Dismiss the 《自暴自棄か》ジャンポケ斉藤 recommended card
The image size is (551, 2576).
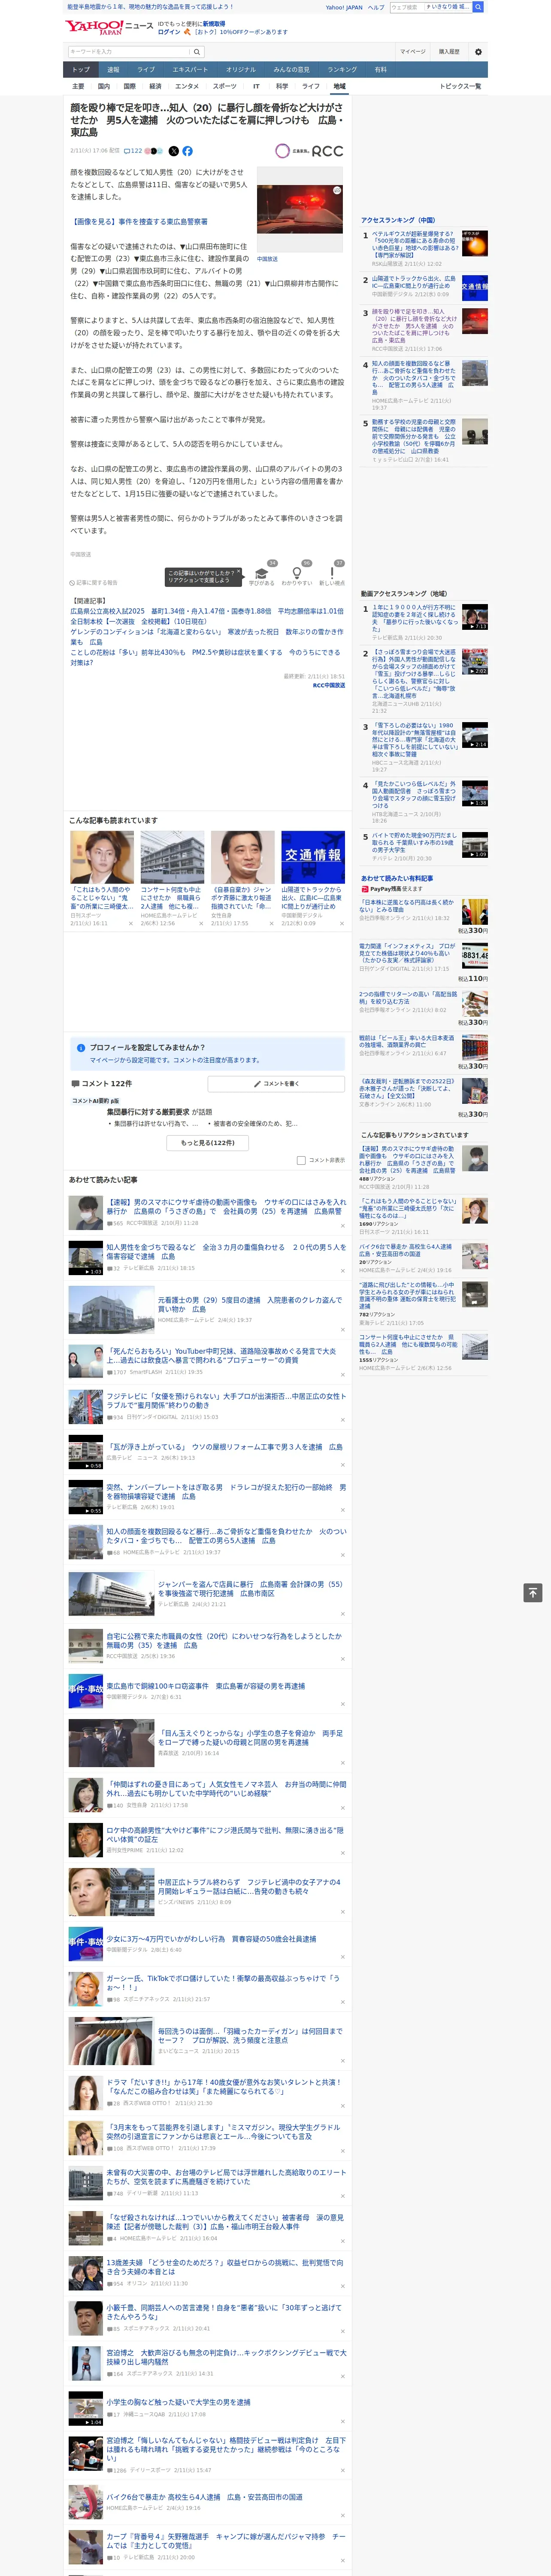pos(271,923)
